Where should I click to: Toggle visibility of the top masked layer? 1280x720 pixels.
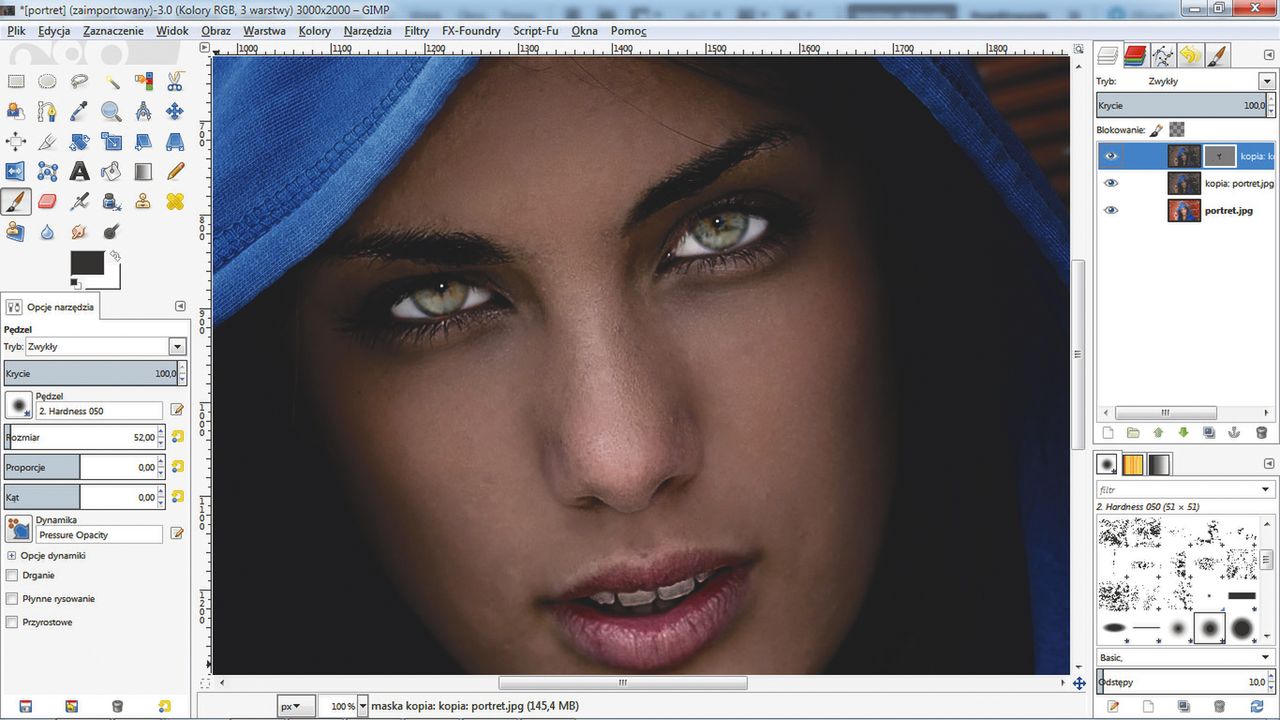click(1111, 156)
